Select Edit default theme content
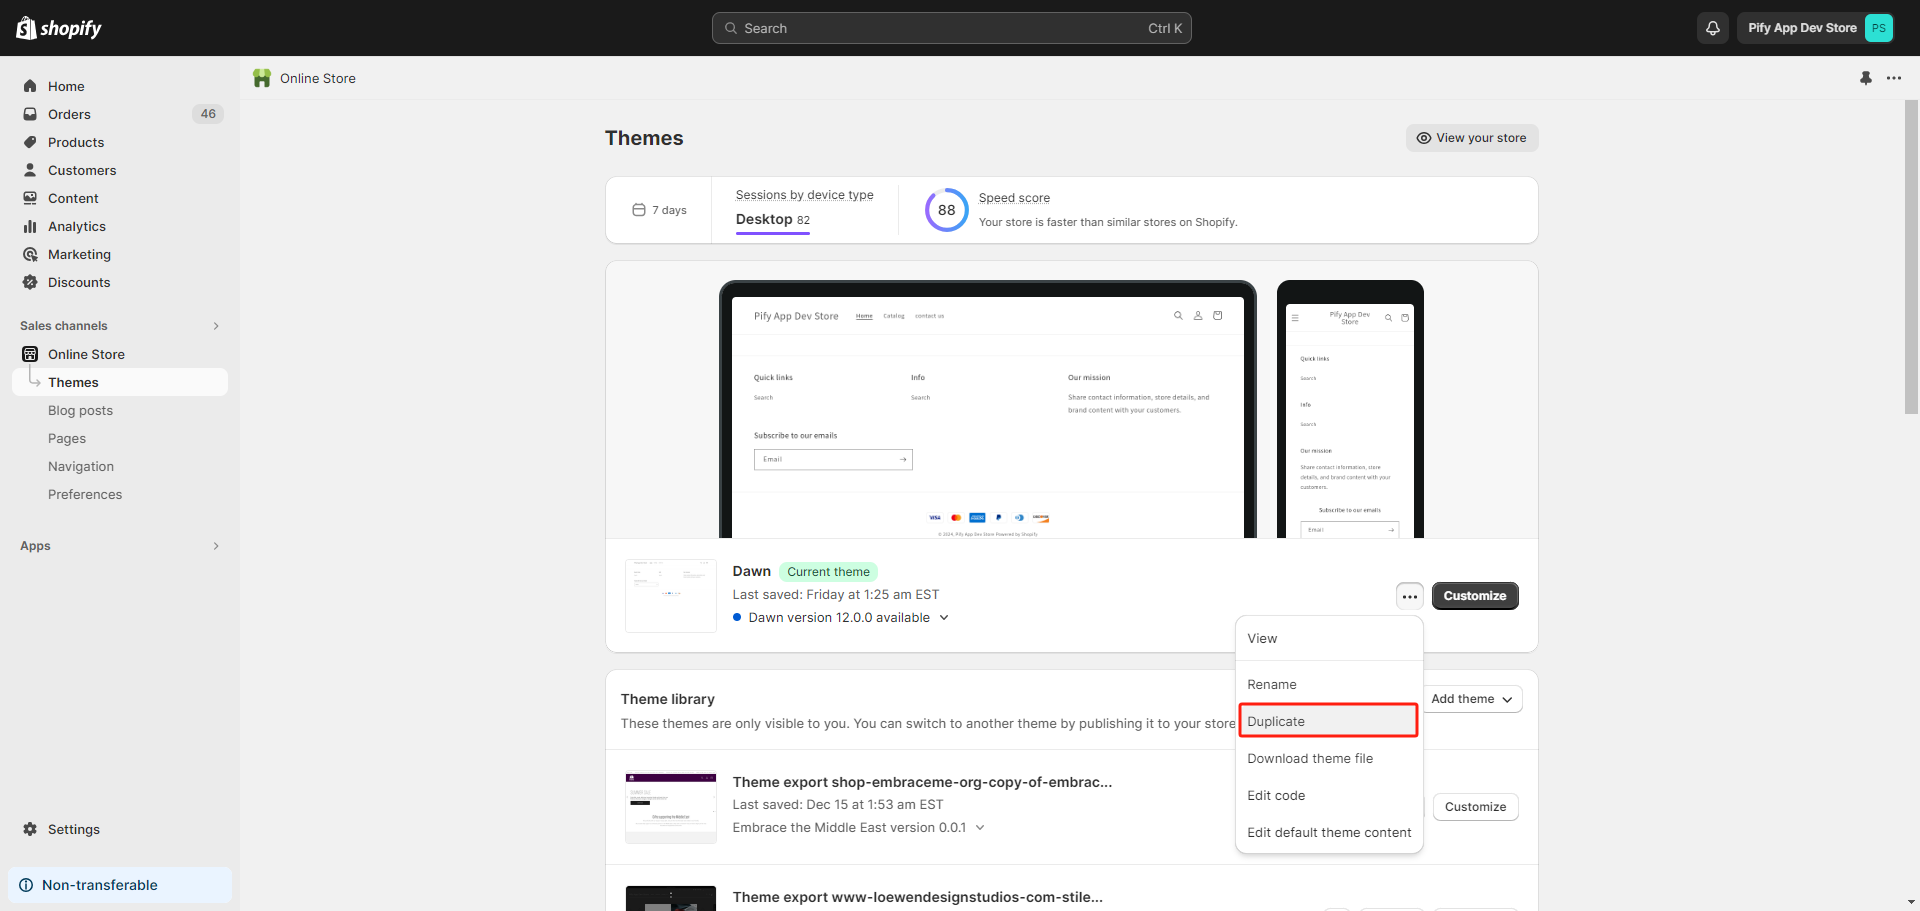 pos(1329,833)
